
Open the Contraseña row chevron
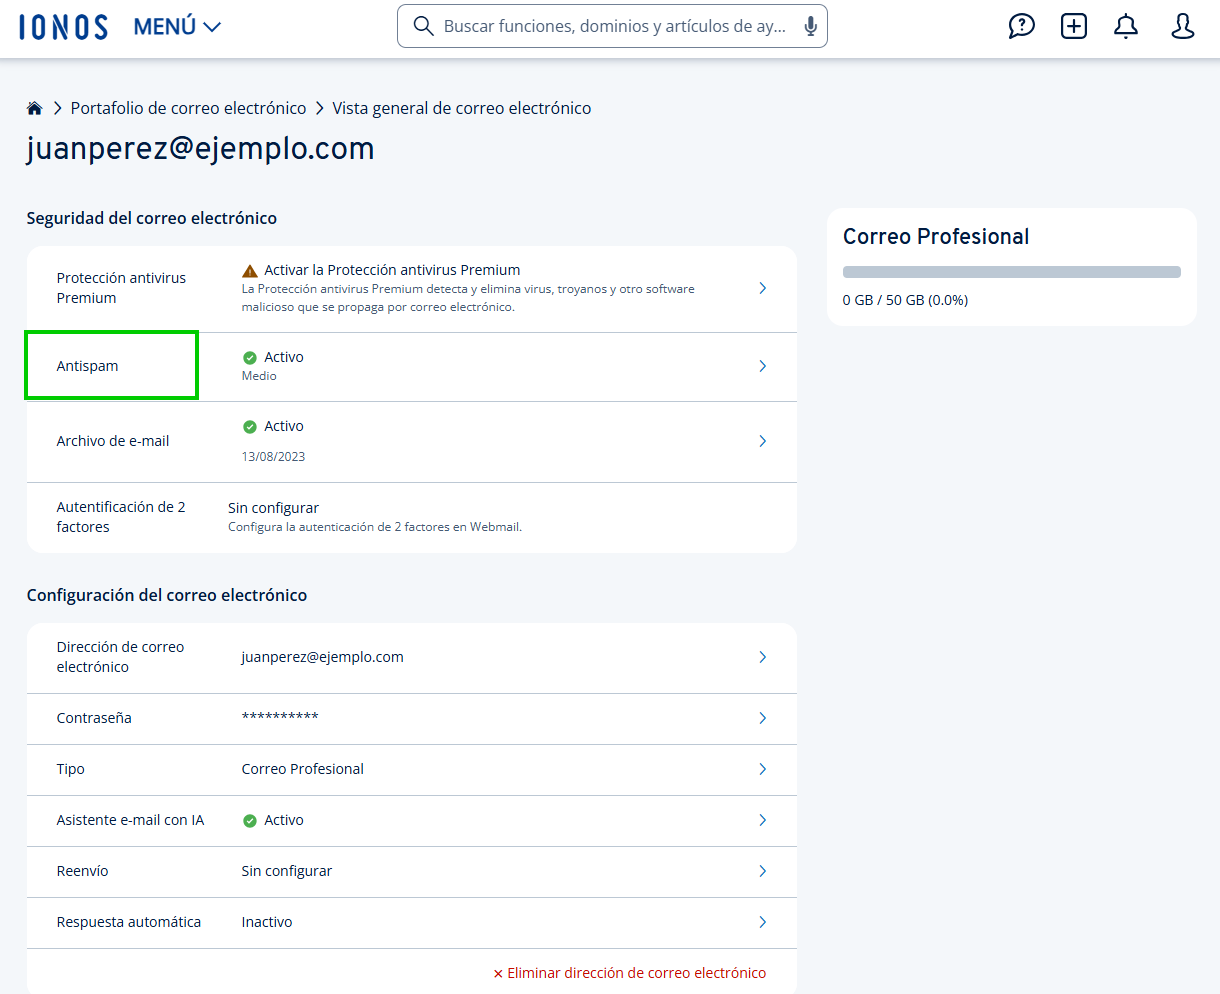point(762,718)
